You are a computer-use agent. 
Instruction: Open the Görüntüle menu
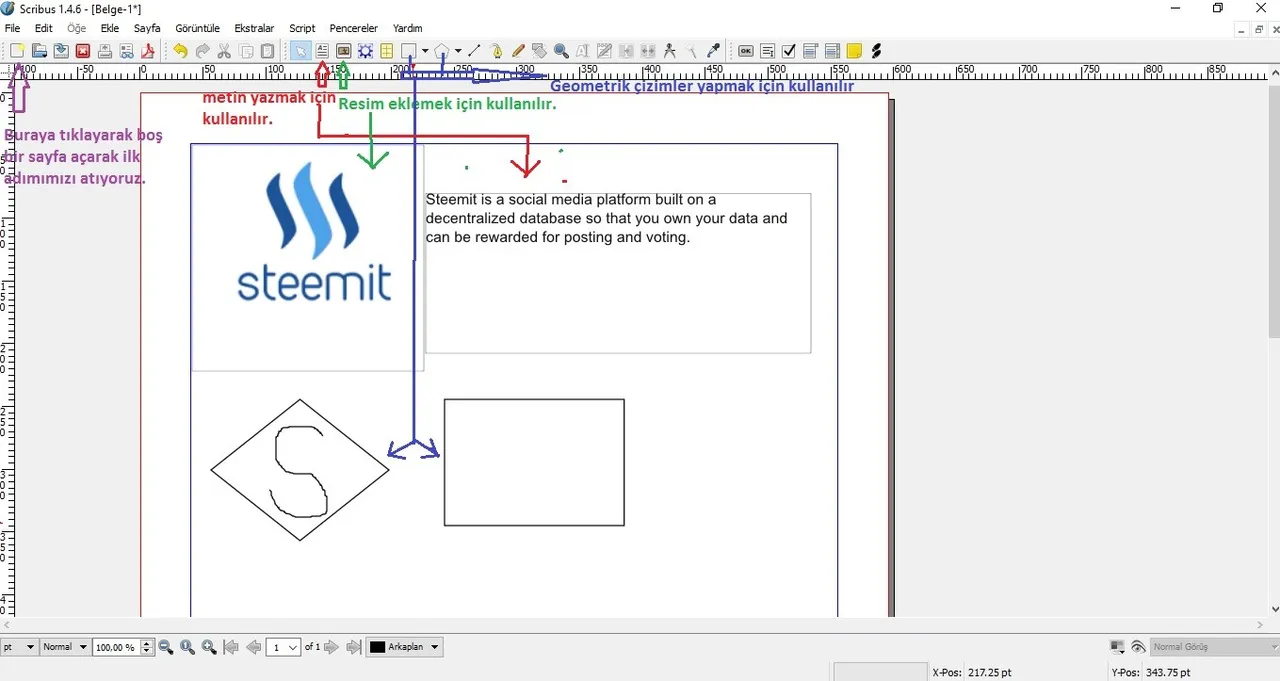[x=197, y=28]
